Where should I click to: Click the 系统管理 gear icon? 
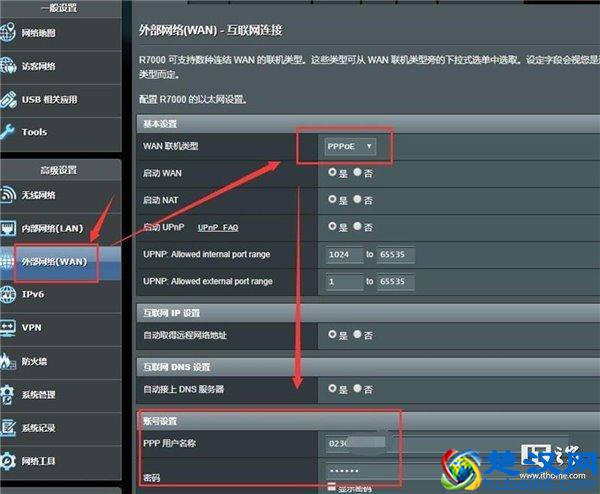tap(7, 395)
